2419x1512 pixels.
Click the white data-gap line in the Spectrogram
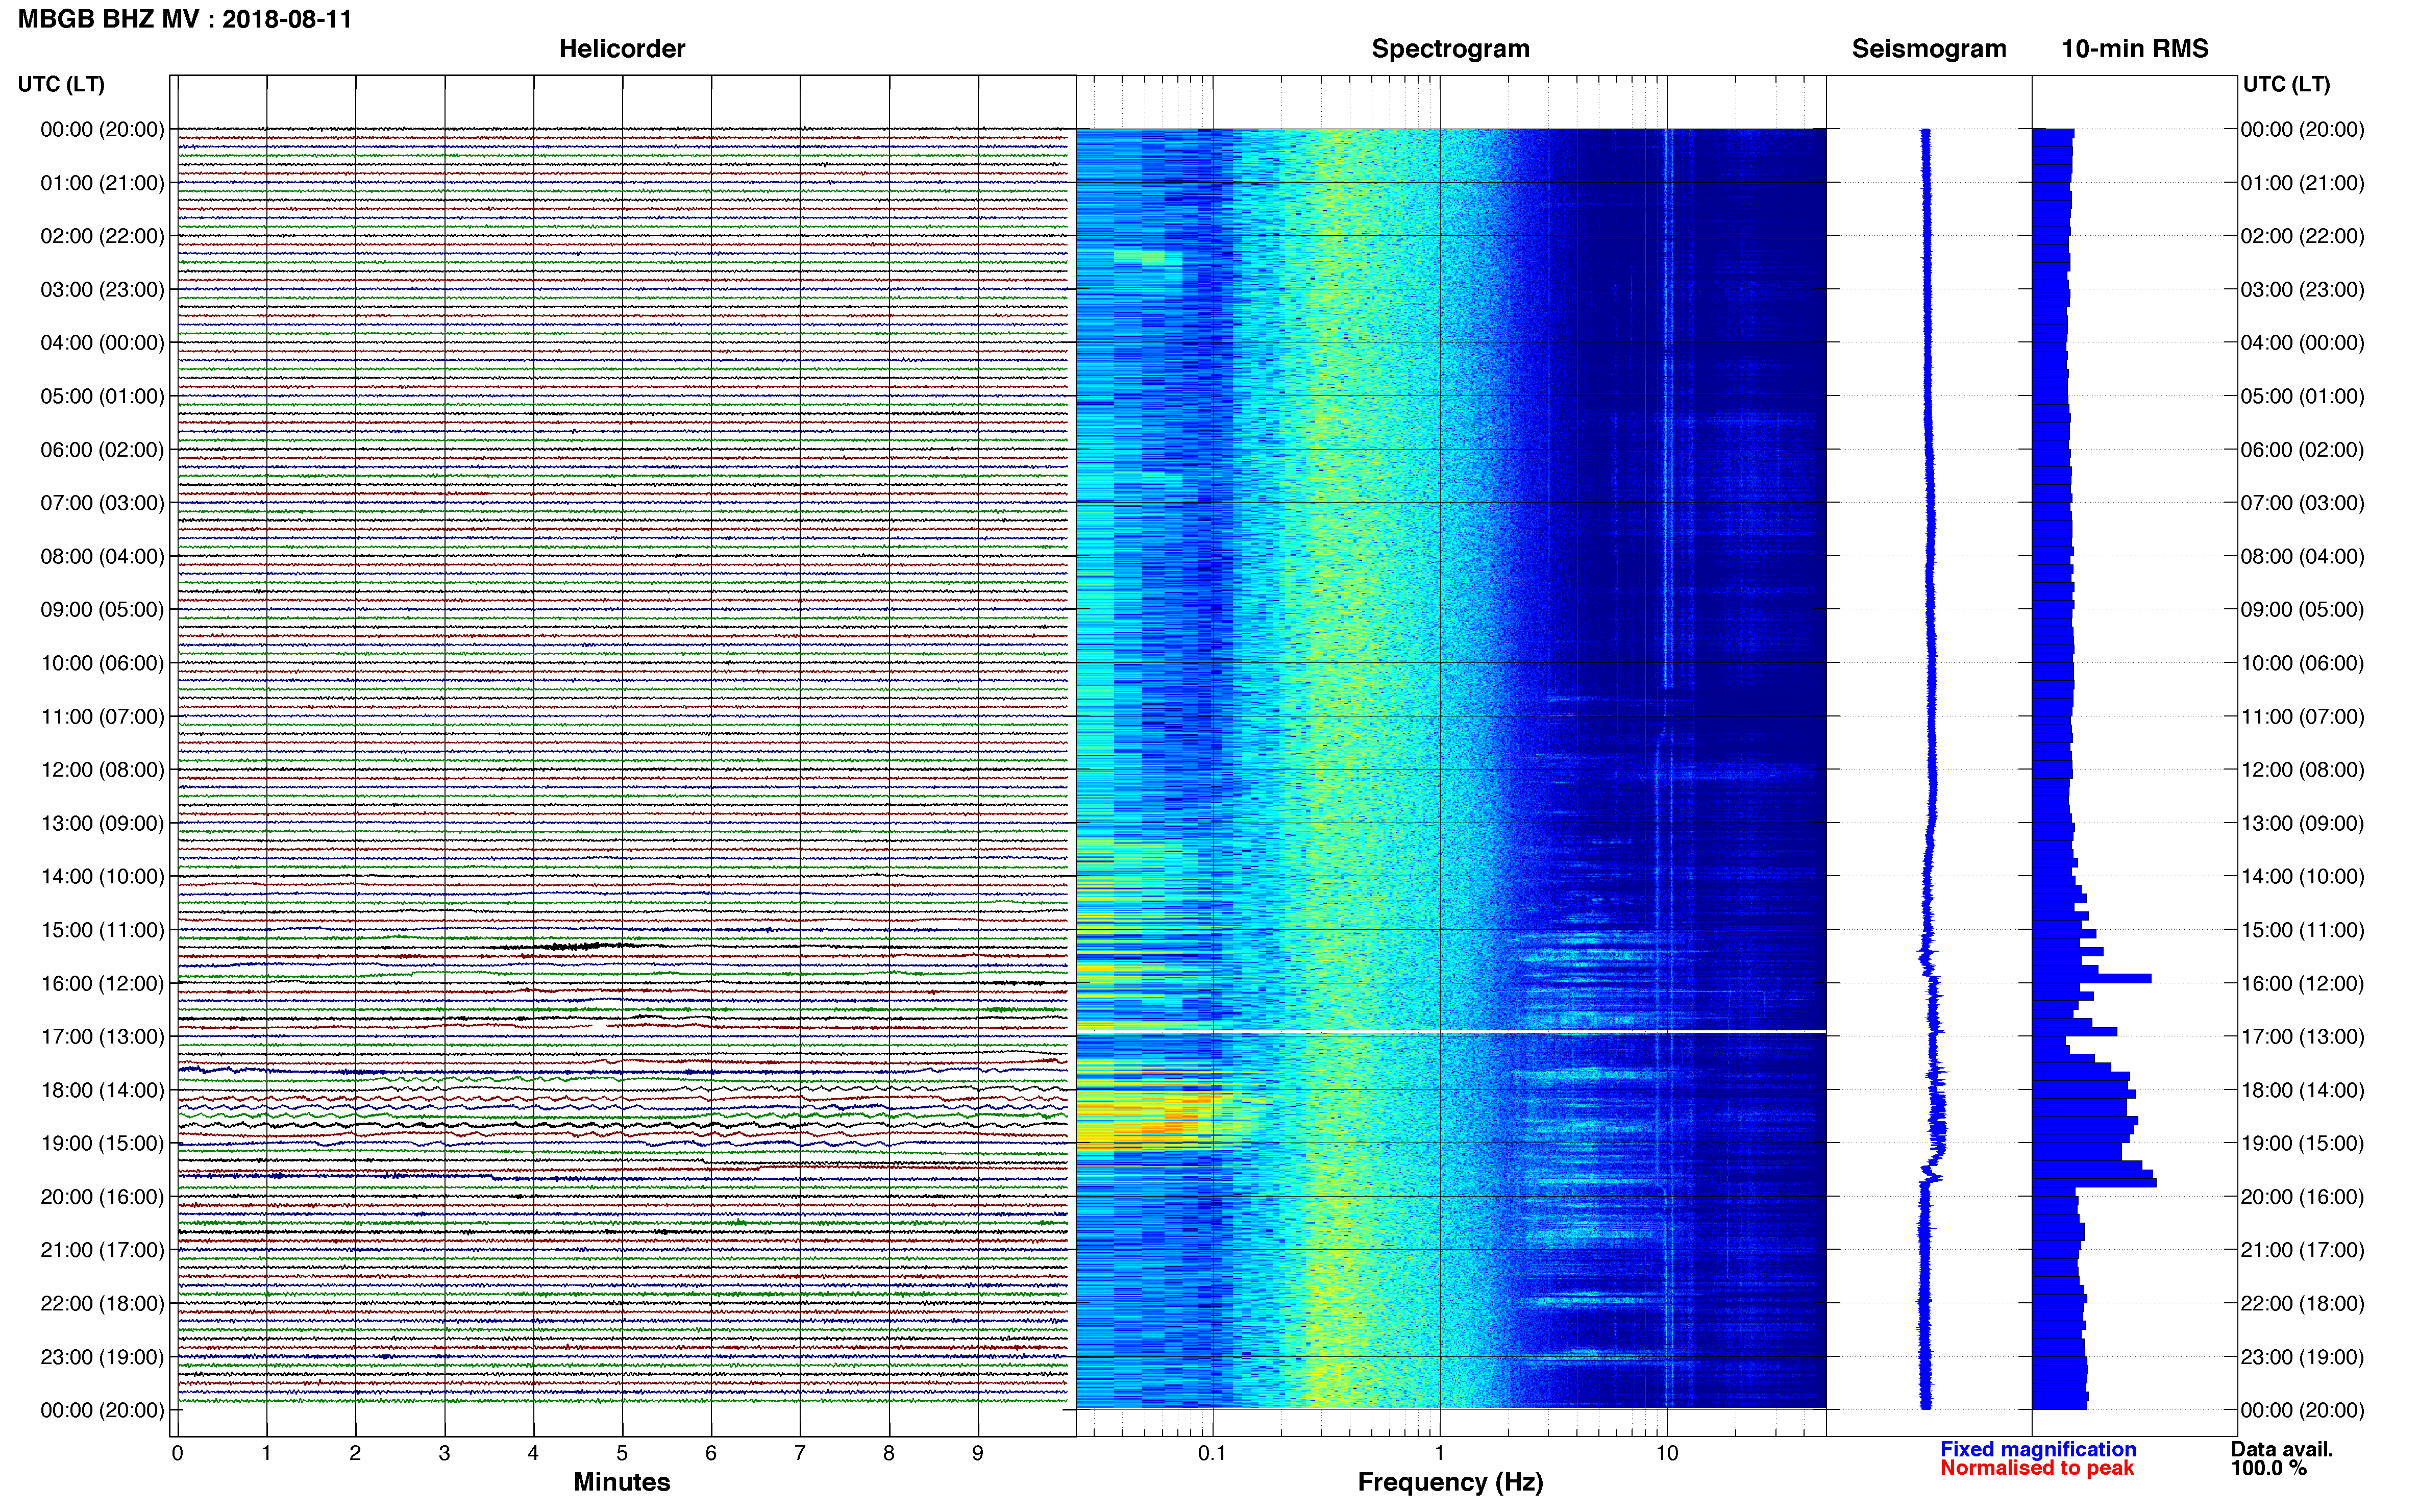coord(1451,1031)
